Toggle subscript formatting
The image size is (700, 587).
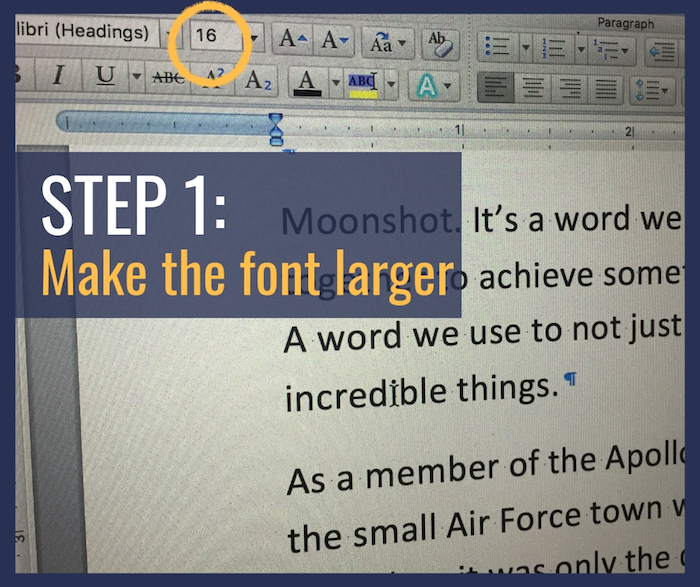(x=257, y=81)
